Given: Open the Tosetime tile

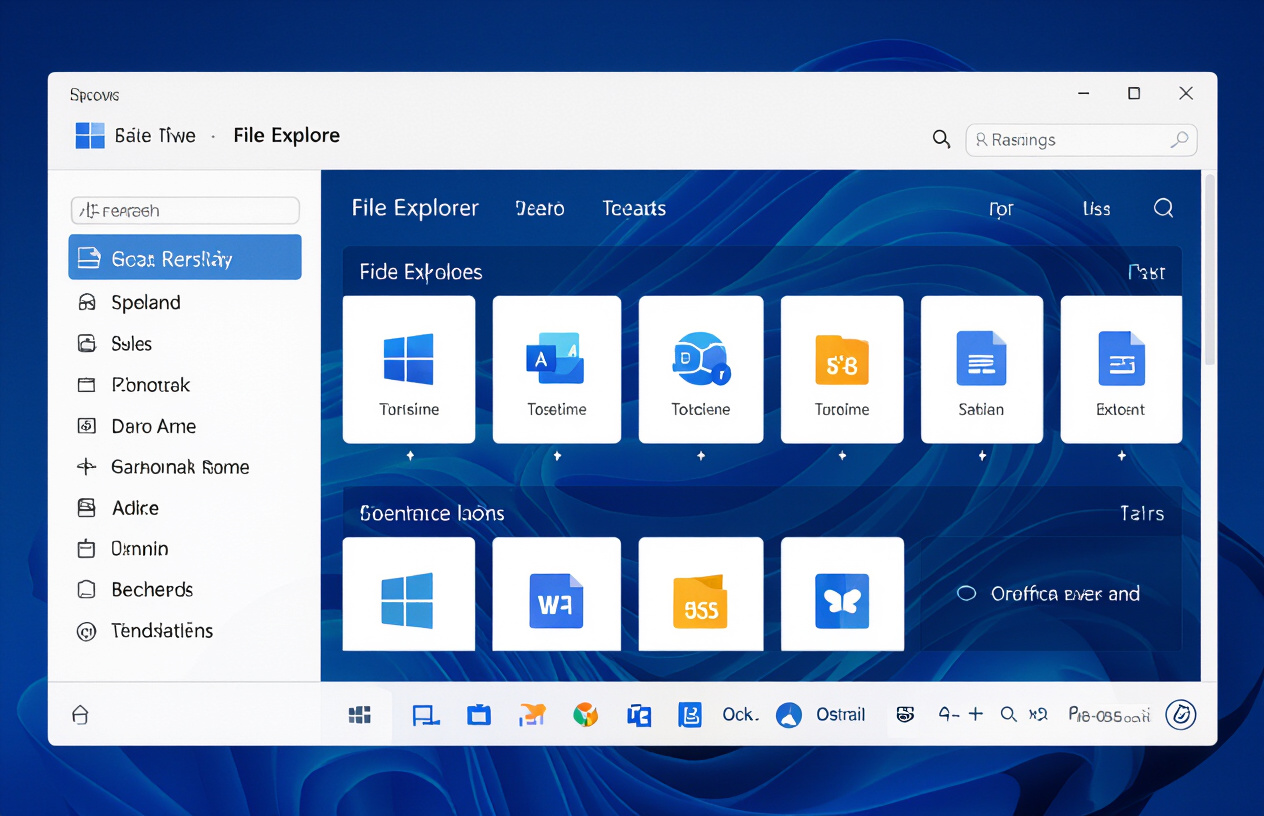Looking at the screenshot, I should click(x=557, y=369).
